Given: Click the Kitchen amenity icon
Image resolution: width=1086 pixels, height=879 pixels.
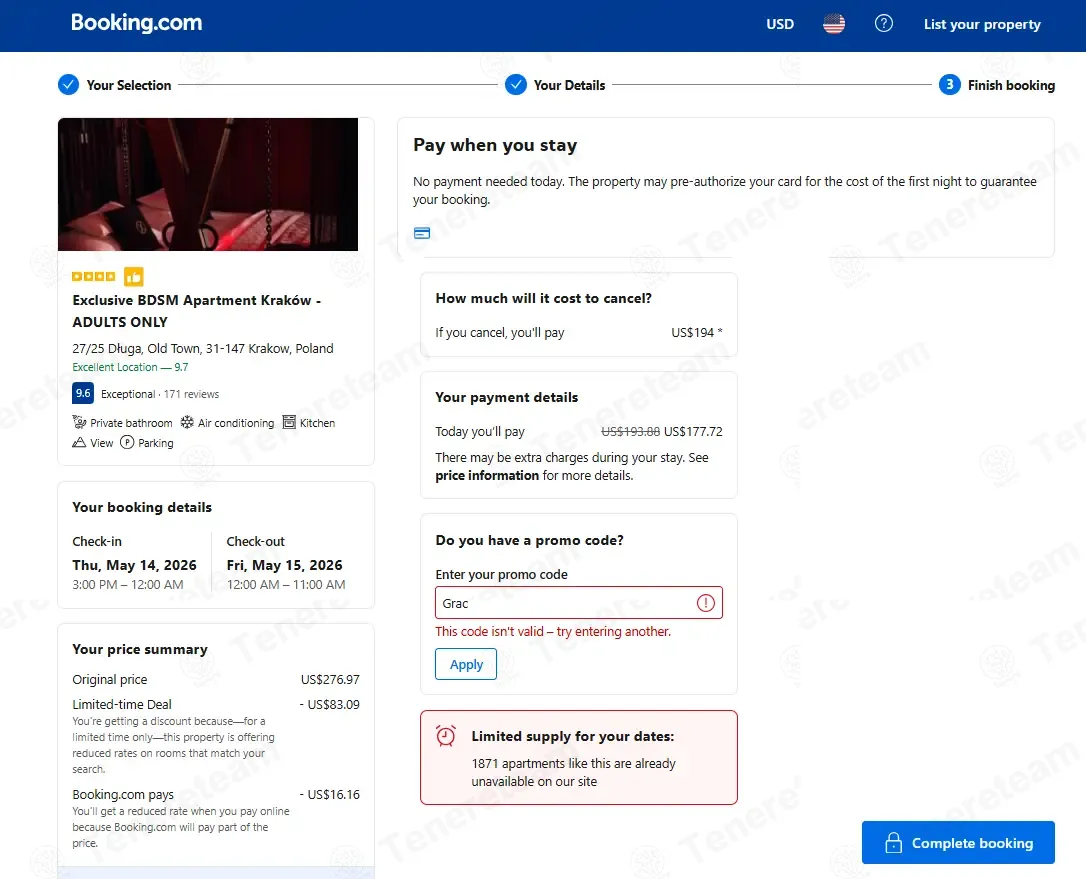Looking at the screenshot, I should click(290, 422).
